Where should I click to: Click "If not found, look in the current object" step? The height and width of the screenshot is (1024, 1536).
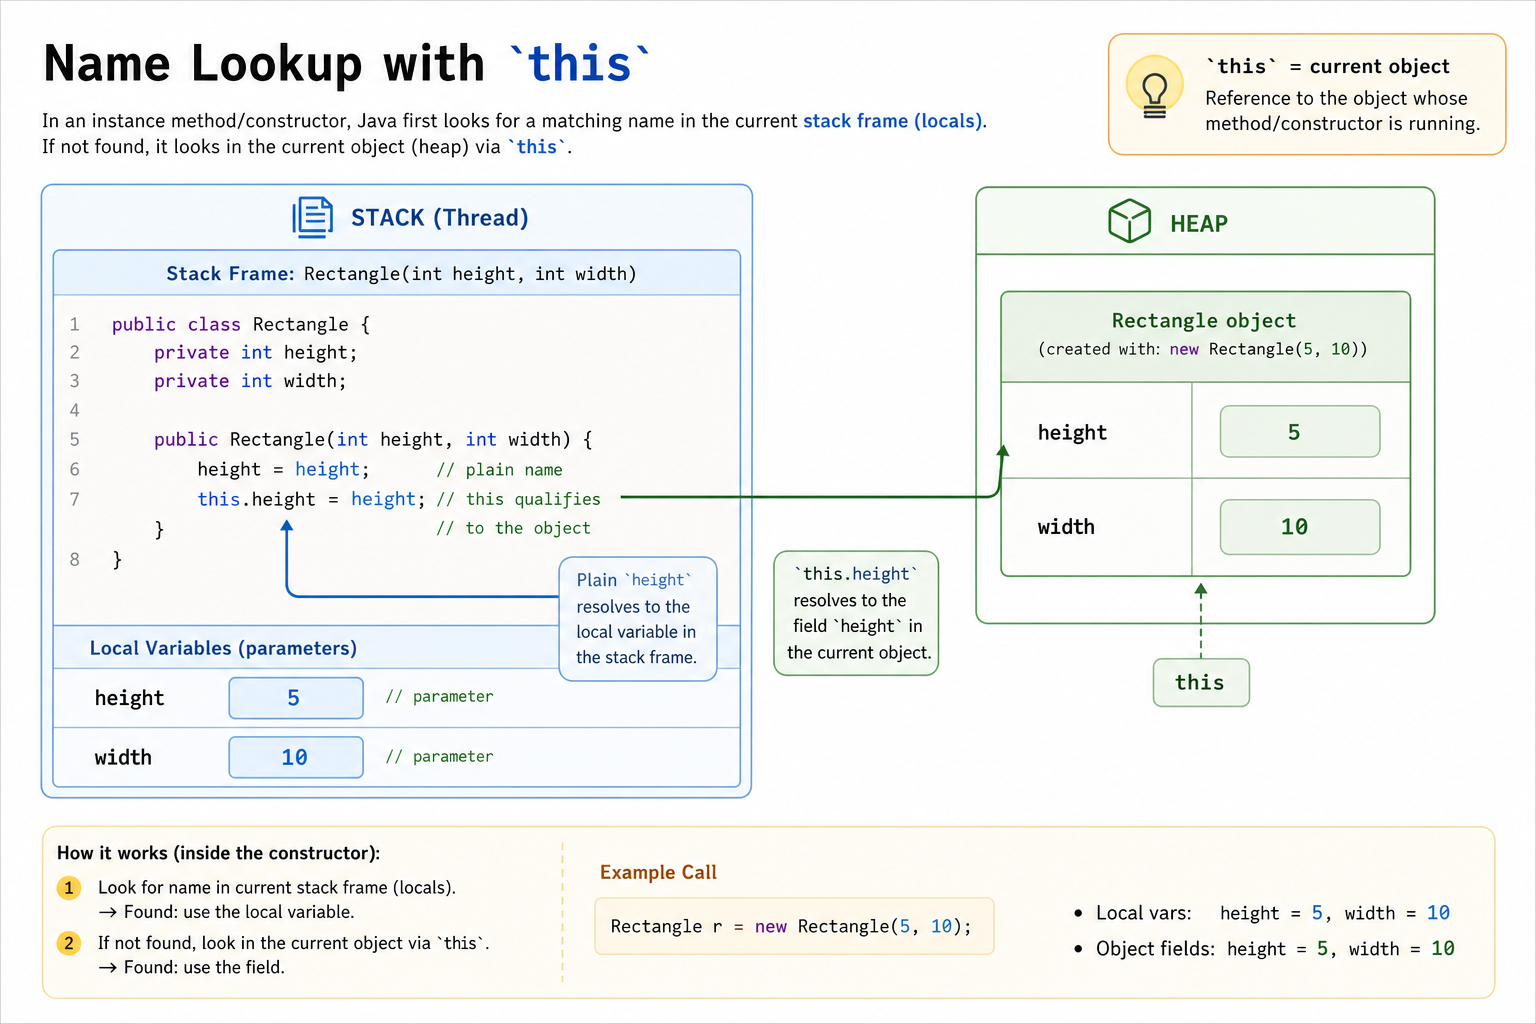click(x=294, y=943)
